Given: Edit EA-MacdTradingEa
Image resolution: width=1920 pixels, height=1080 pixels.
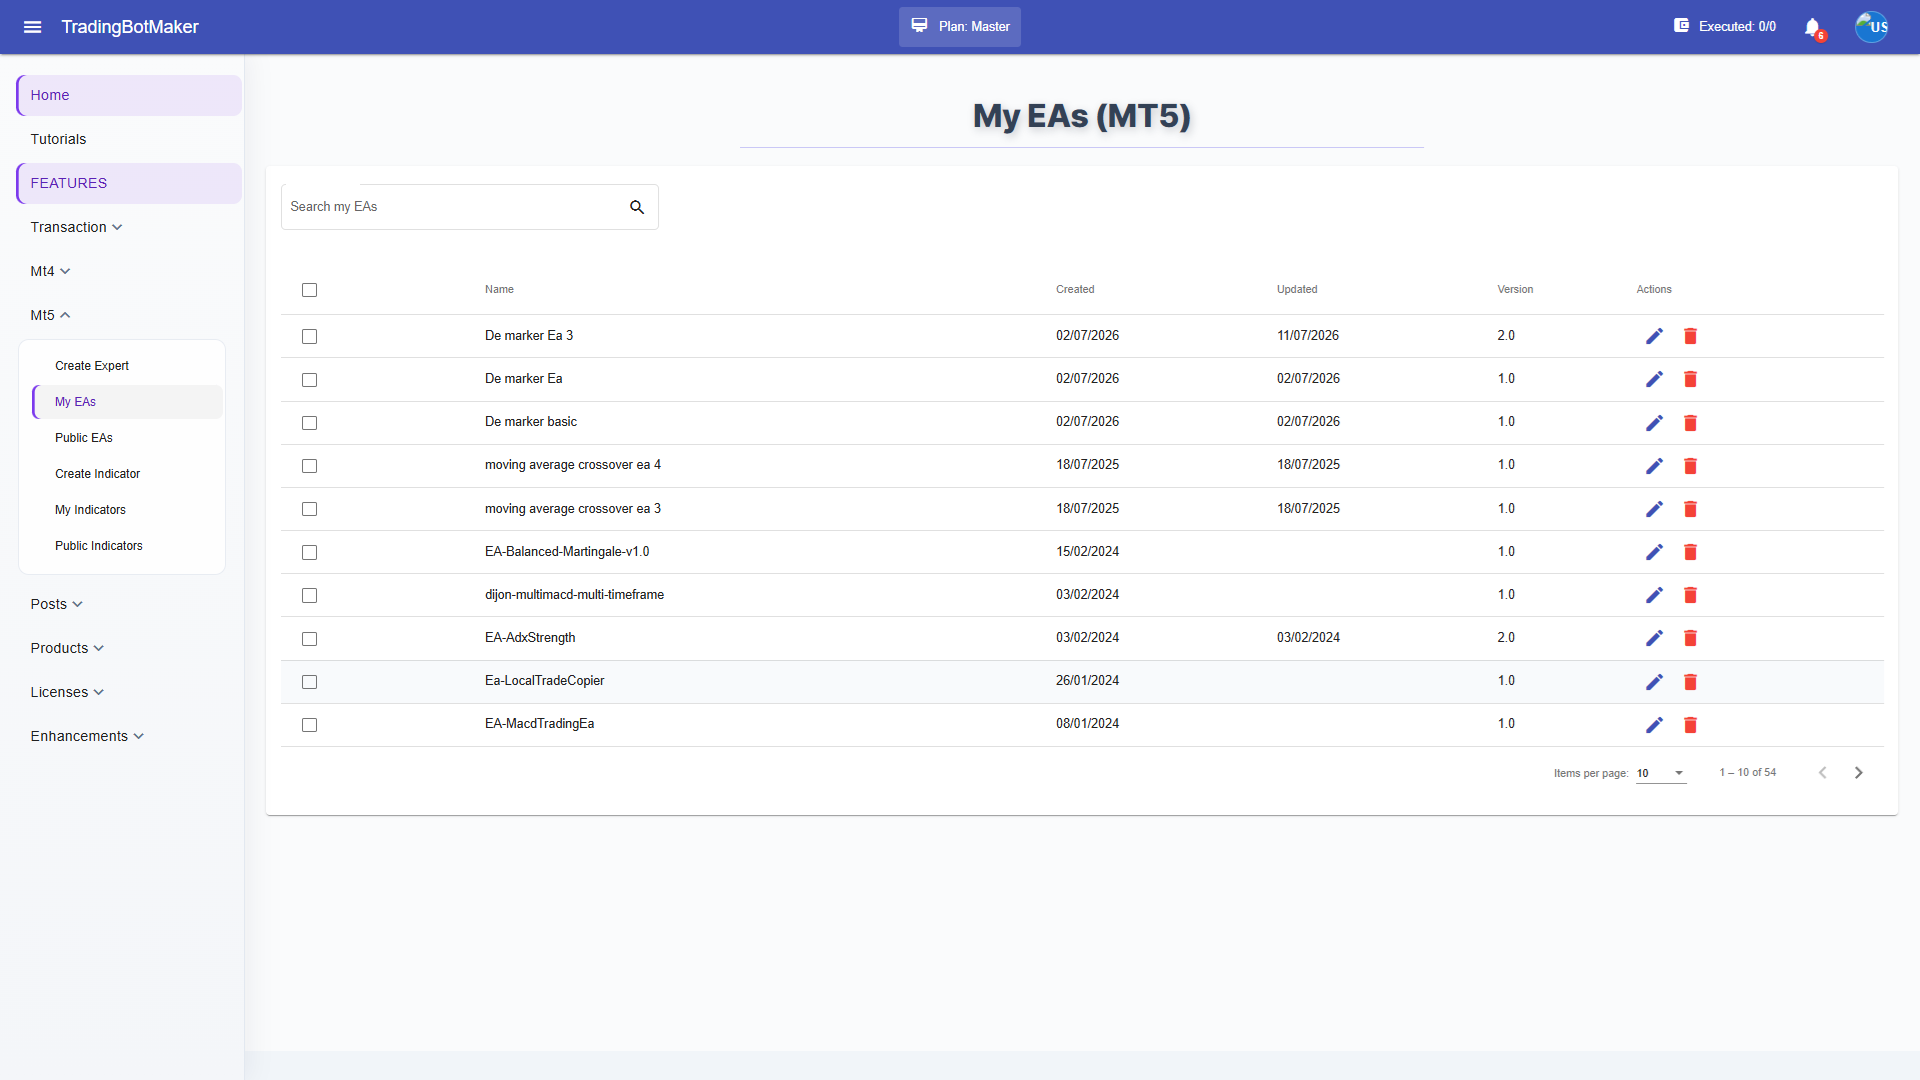Looking at the screenshot, I should (x=1654, y=725).
